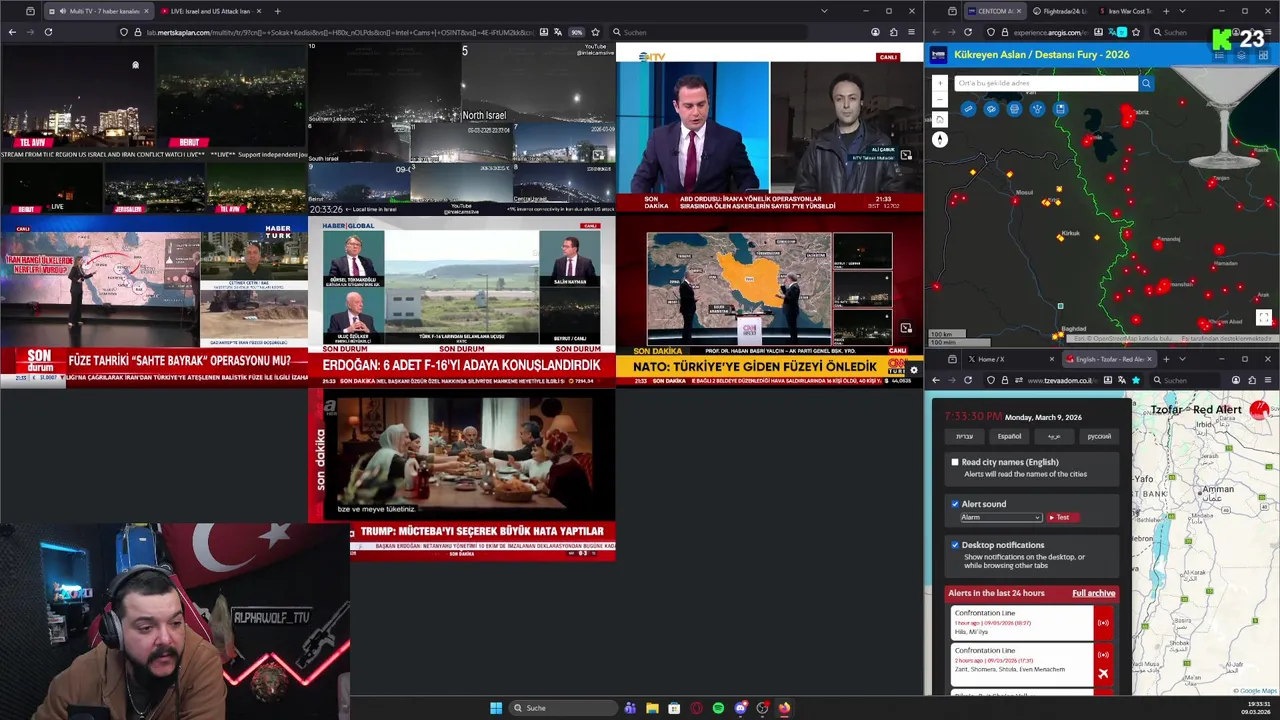Switch to LIVE: Israel and US Attack Iran tab
1280x720 pixels.
(210, 11)
